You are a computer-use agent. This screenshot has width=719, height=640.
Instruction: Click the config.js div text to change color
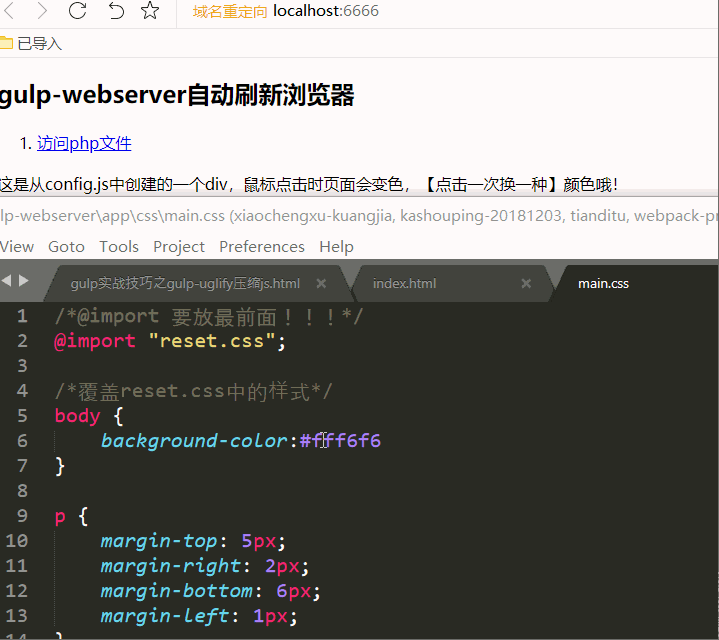pos(309,184)
